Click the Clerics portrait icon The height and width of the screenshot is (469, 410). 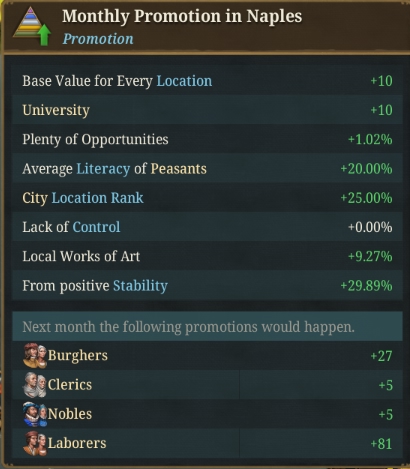[x=35, y=385]
